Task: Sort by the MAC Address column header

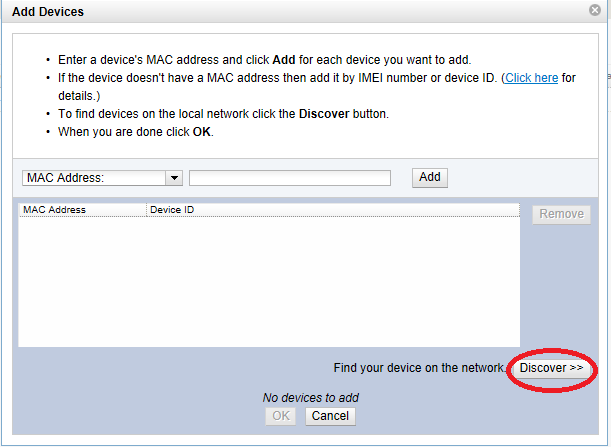Action: point(82,210)
